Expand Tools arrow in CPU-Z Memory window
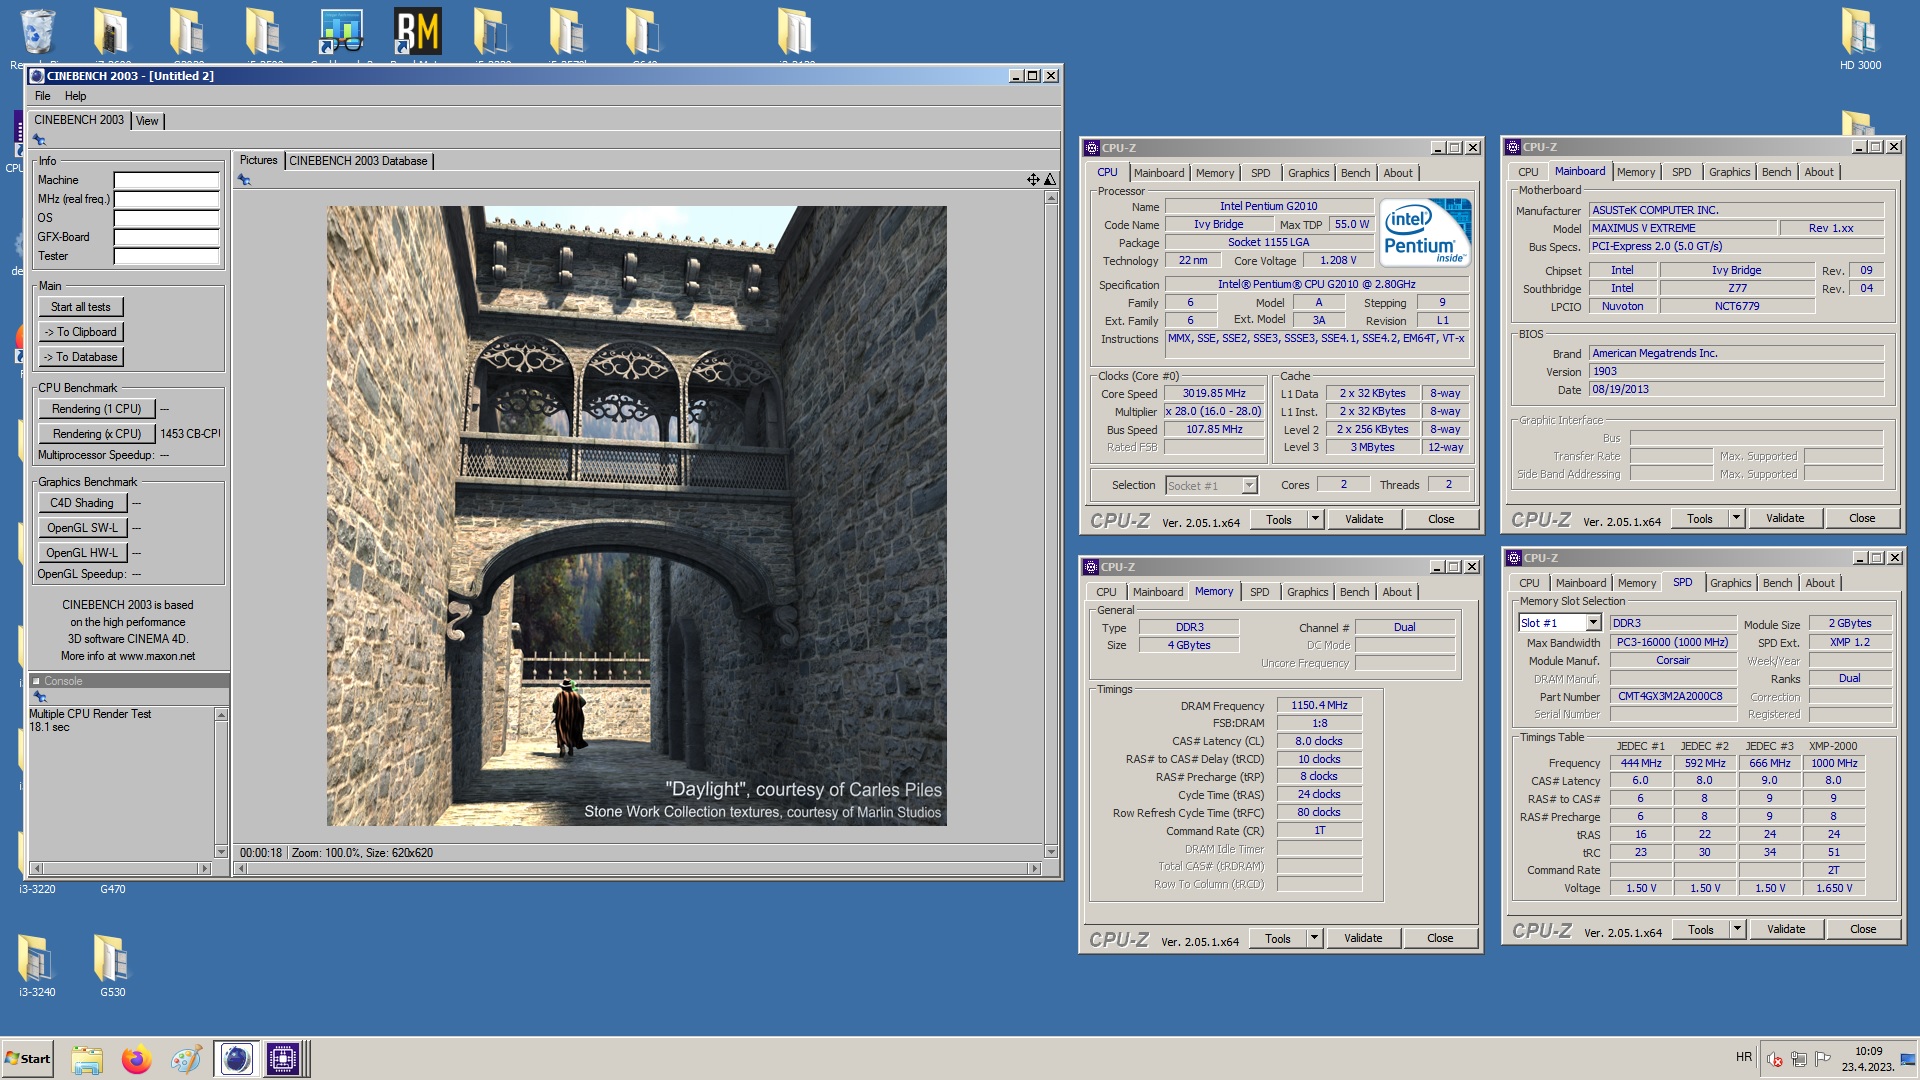The height and width of the screenshot is (1080, 1920). click(1314, 938)
